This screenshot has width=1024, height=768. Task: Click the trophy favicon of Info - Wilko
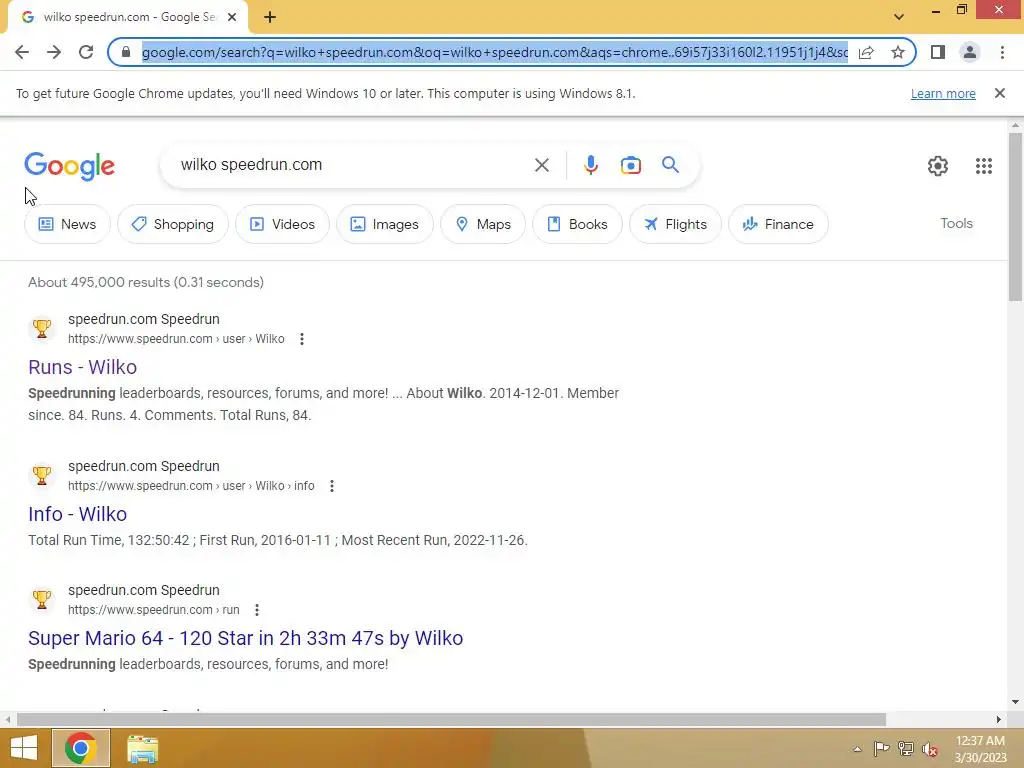pos(42,475)
